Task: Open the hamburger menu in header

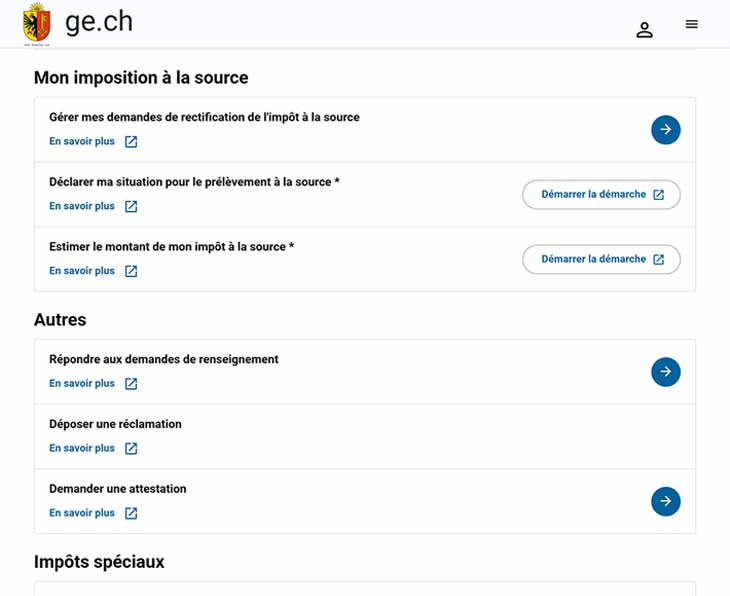Action: click(x=691, y=24)
